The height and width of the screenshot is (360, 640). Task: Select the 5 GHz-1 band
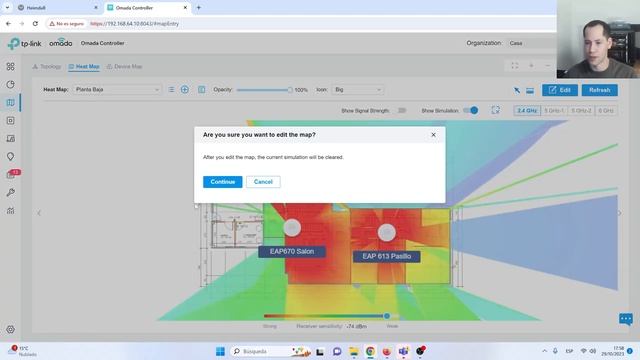point(554,111)
